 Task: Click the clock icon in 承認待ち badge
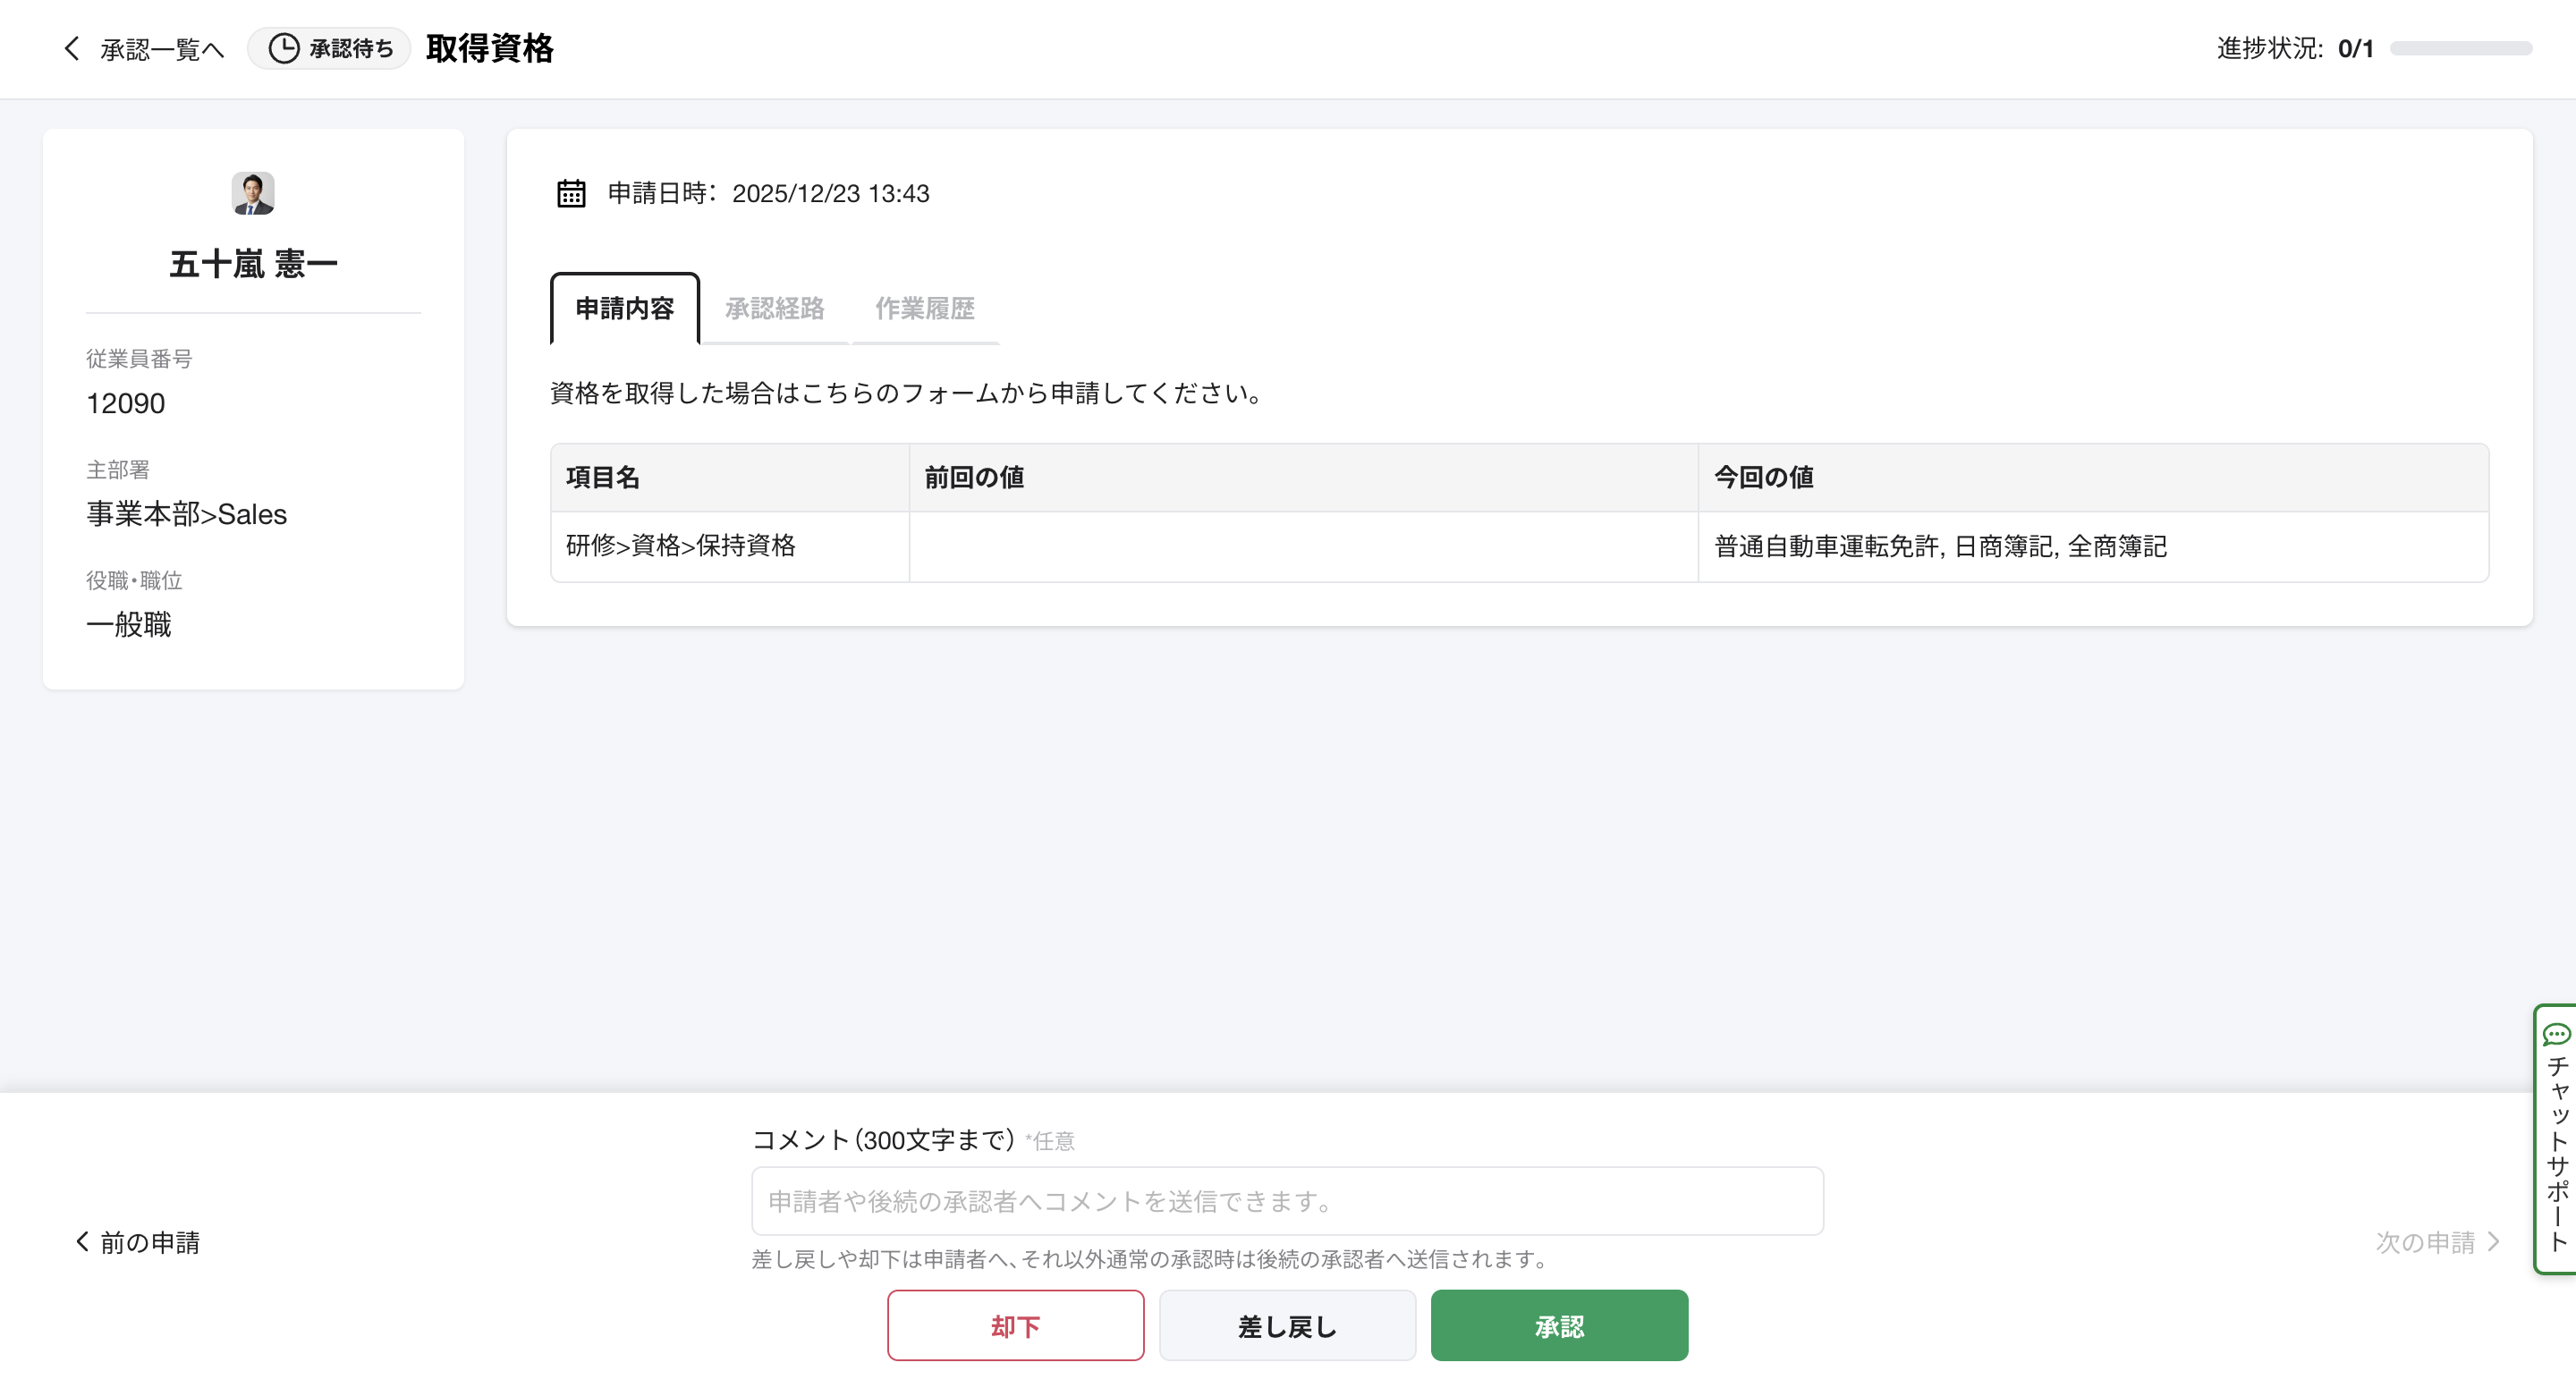click(x=284, y=48)
